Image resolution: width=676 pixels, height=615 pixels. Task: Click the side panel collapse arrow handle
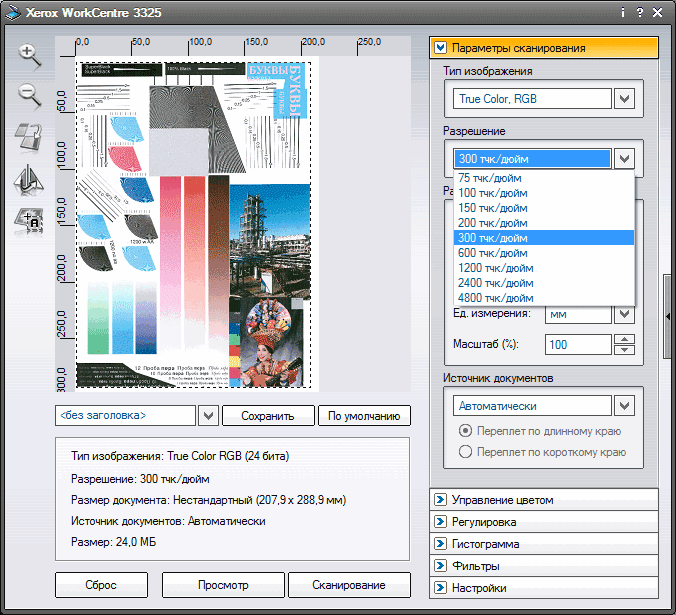[668, 316]
